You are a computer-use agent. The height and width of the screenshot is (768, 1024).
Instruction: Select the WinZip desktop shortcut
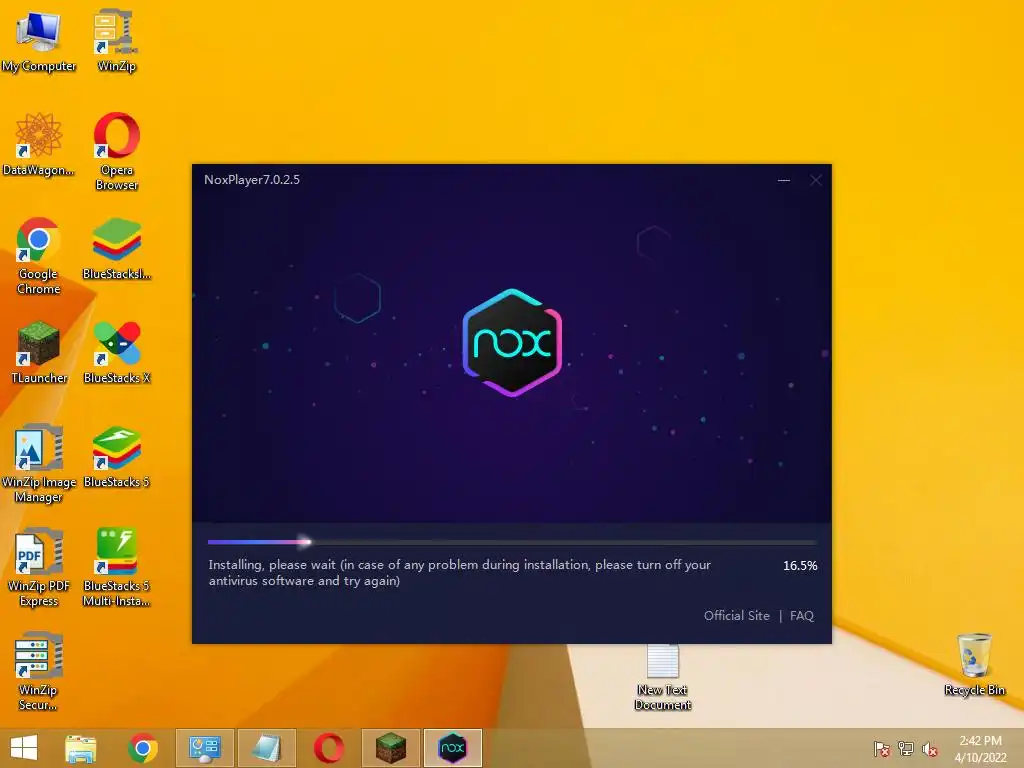[116, 41]
